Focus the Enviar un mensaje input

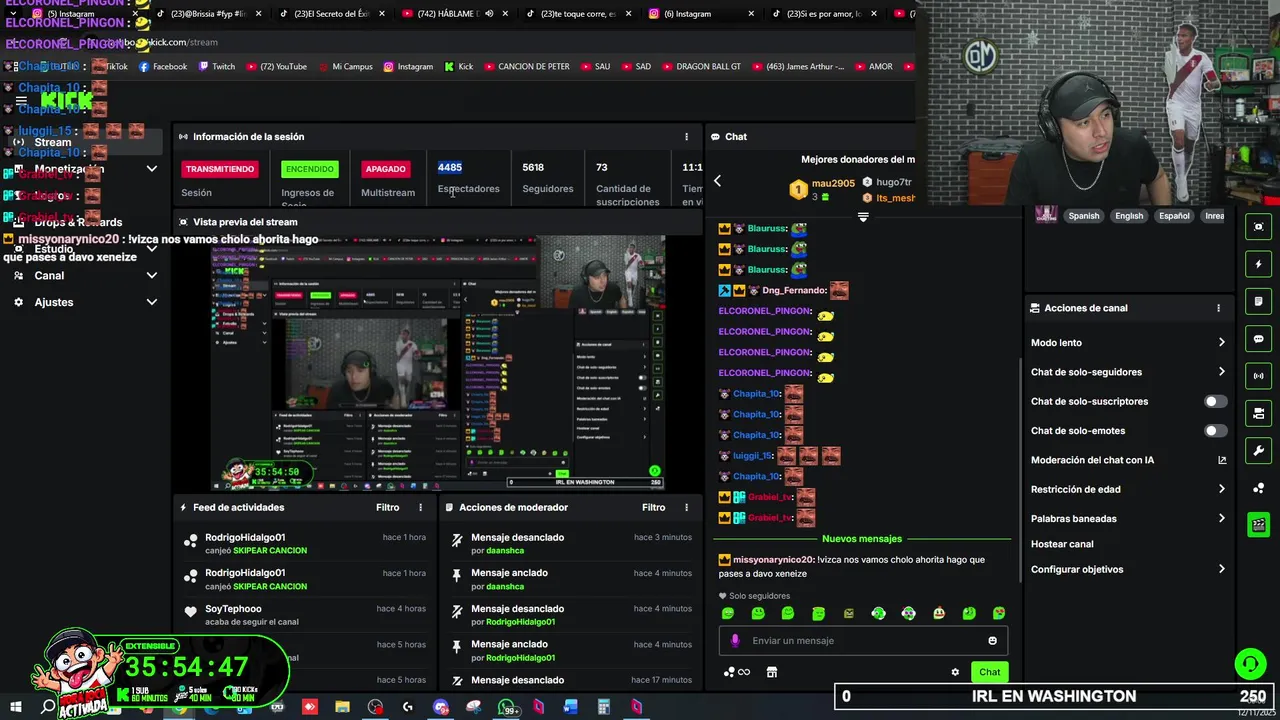(x=863, y=641)
